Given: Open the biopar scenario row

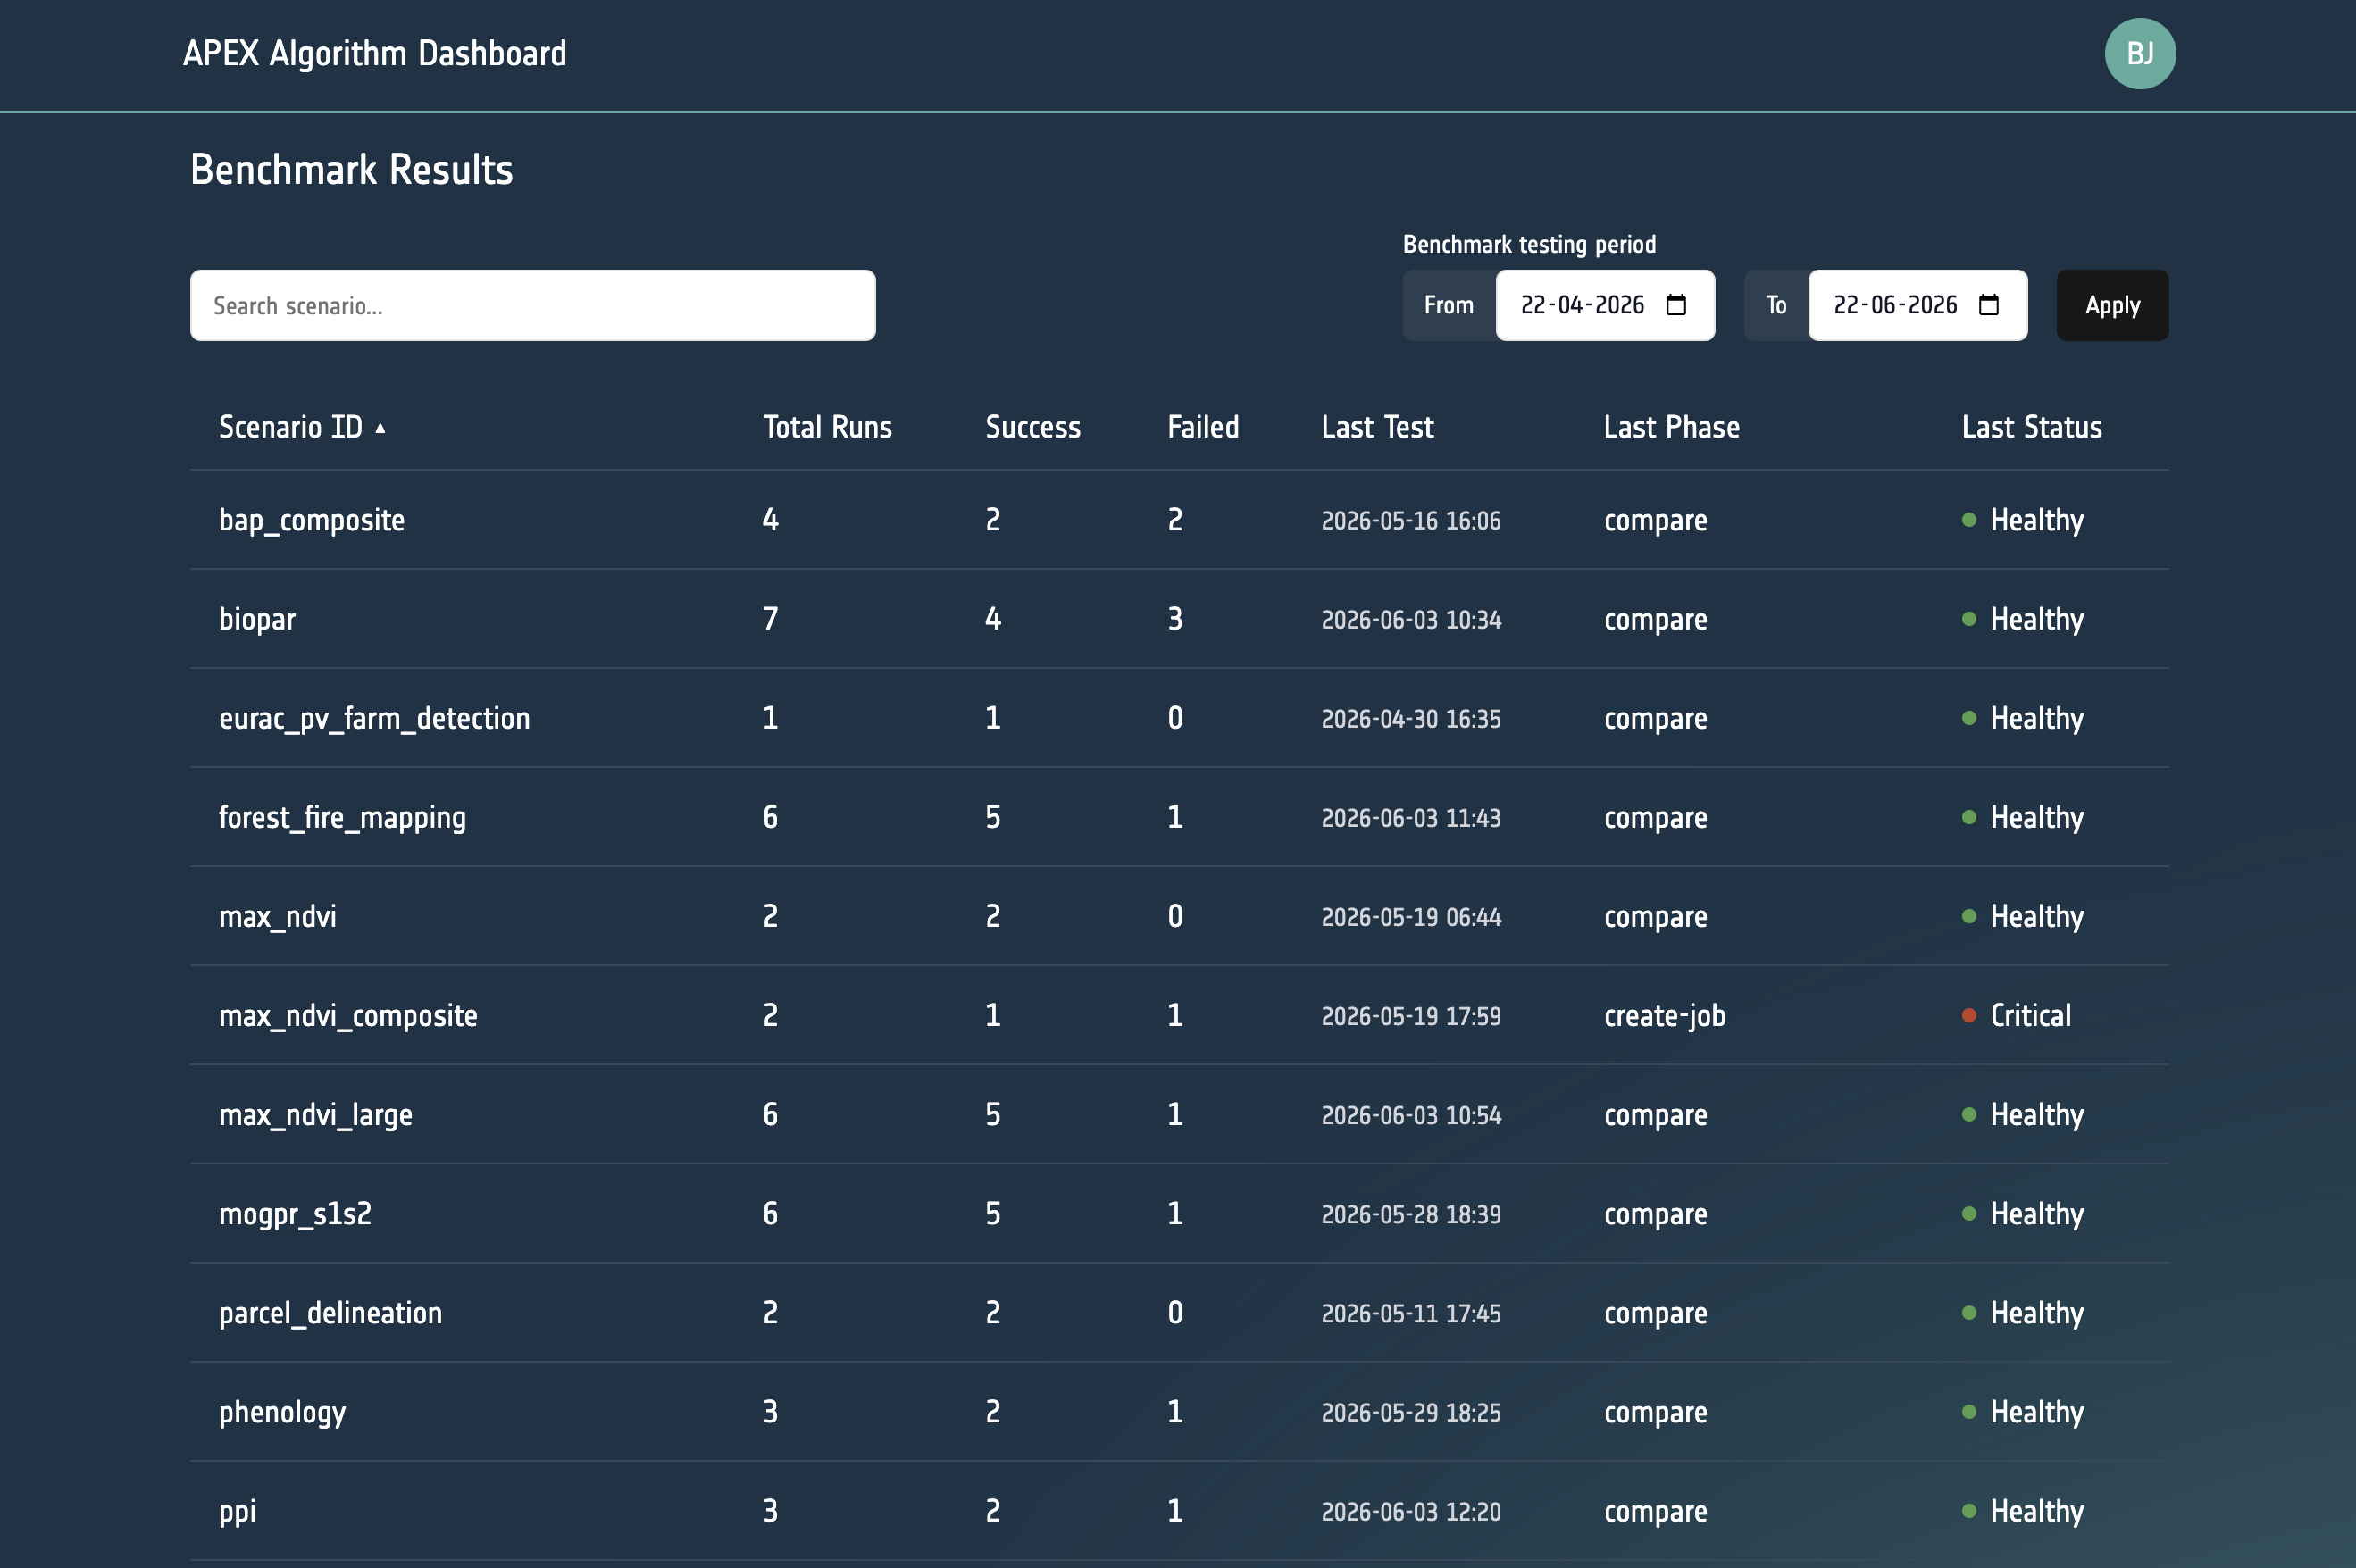Looking at the screenshot, I should click(1179, 619).
